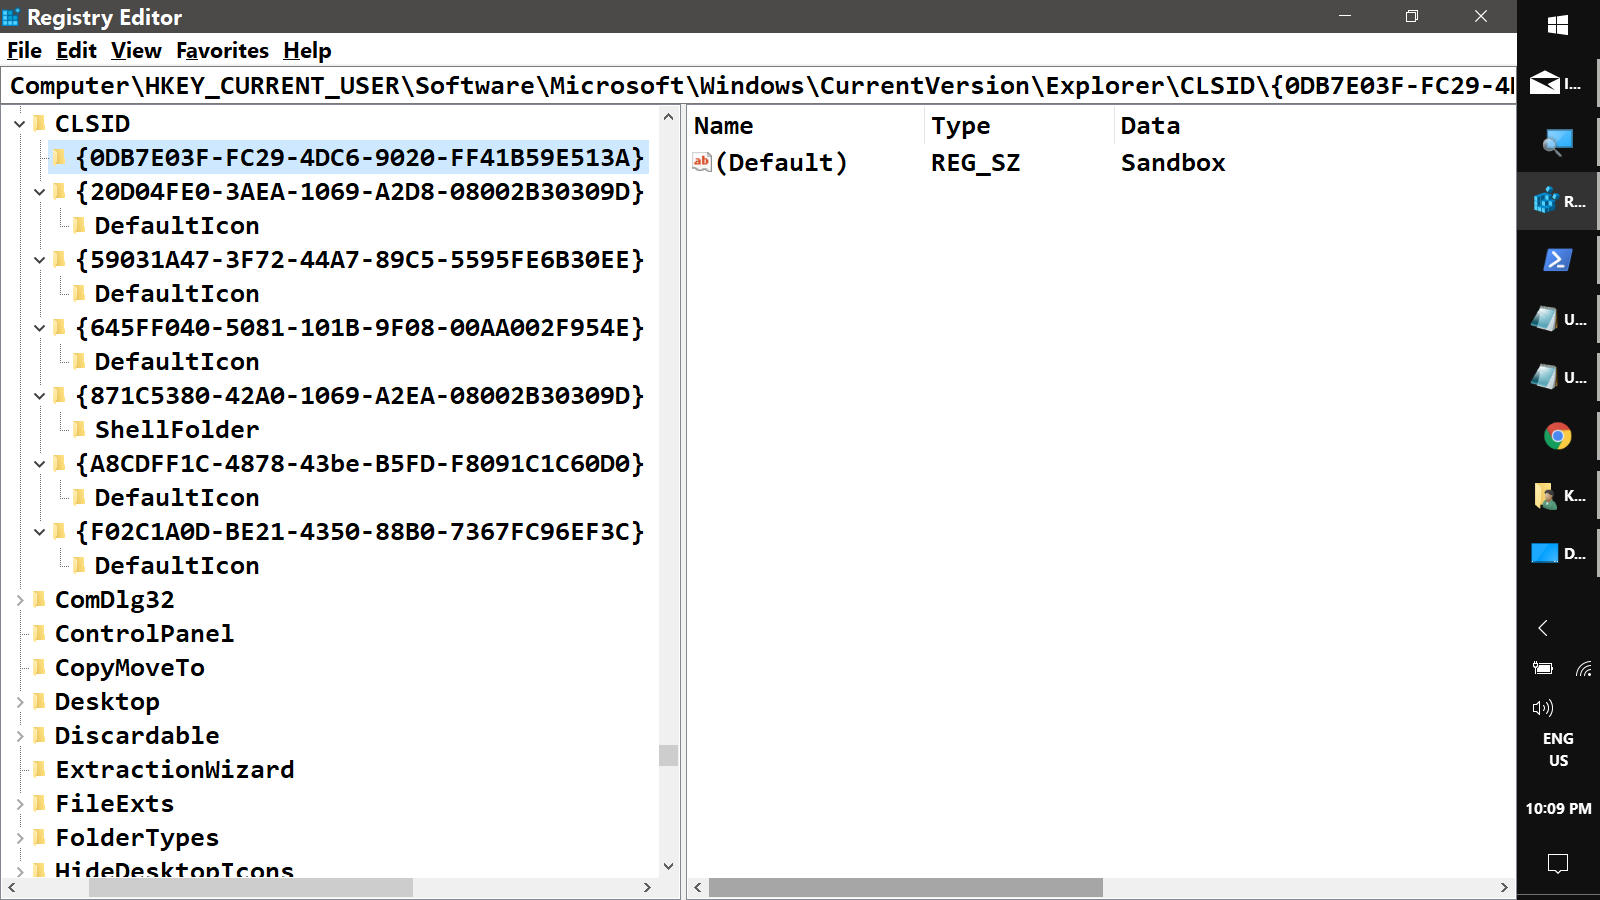This screenshot has width=1600, height=900.
Task: Click the folder icon beside the Desktop key
Action: pos(40,701)
